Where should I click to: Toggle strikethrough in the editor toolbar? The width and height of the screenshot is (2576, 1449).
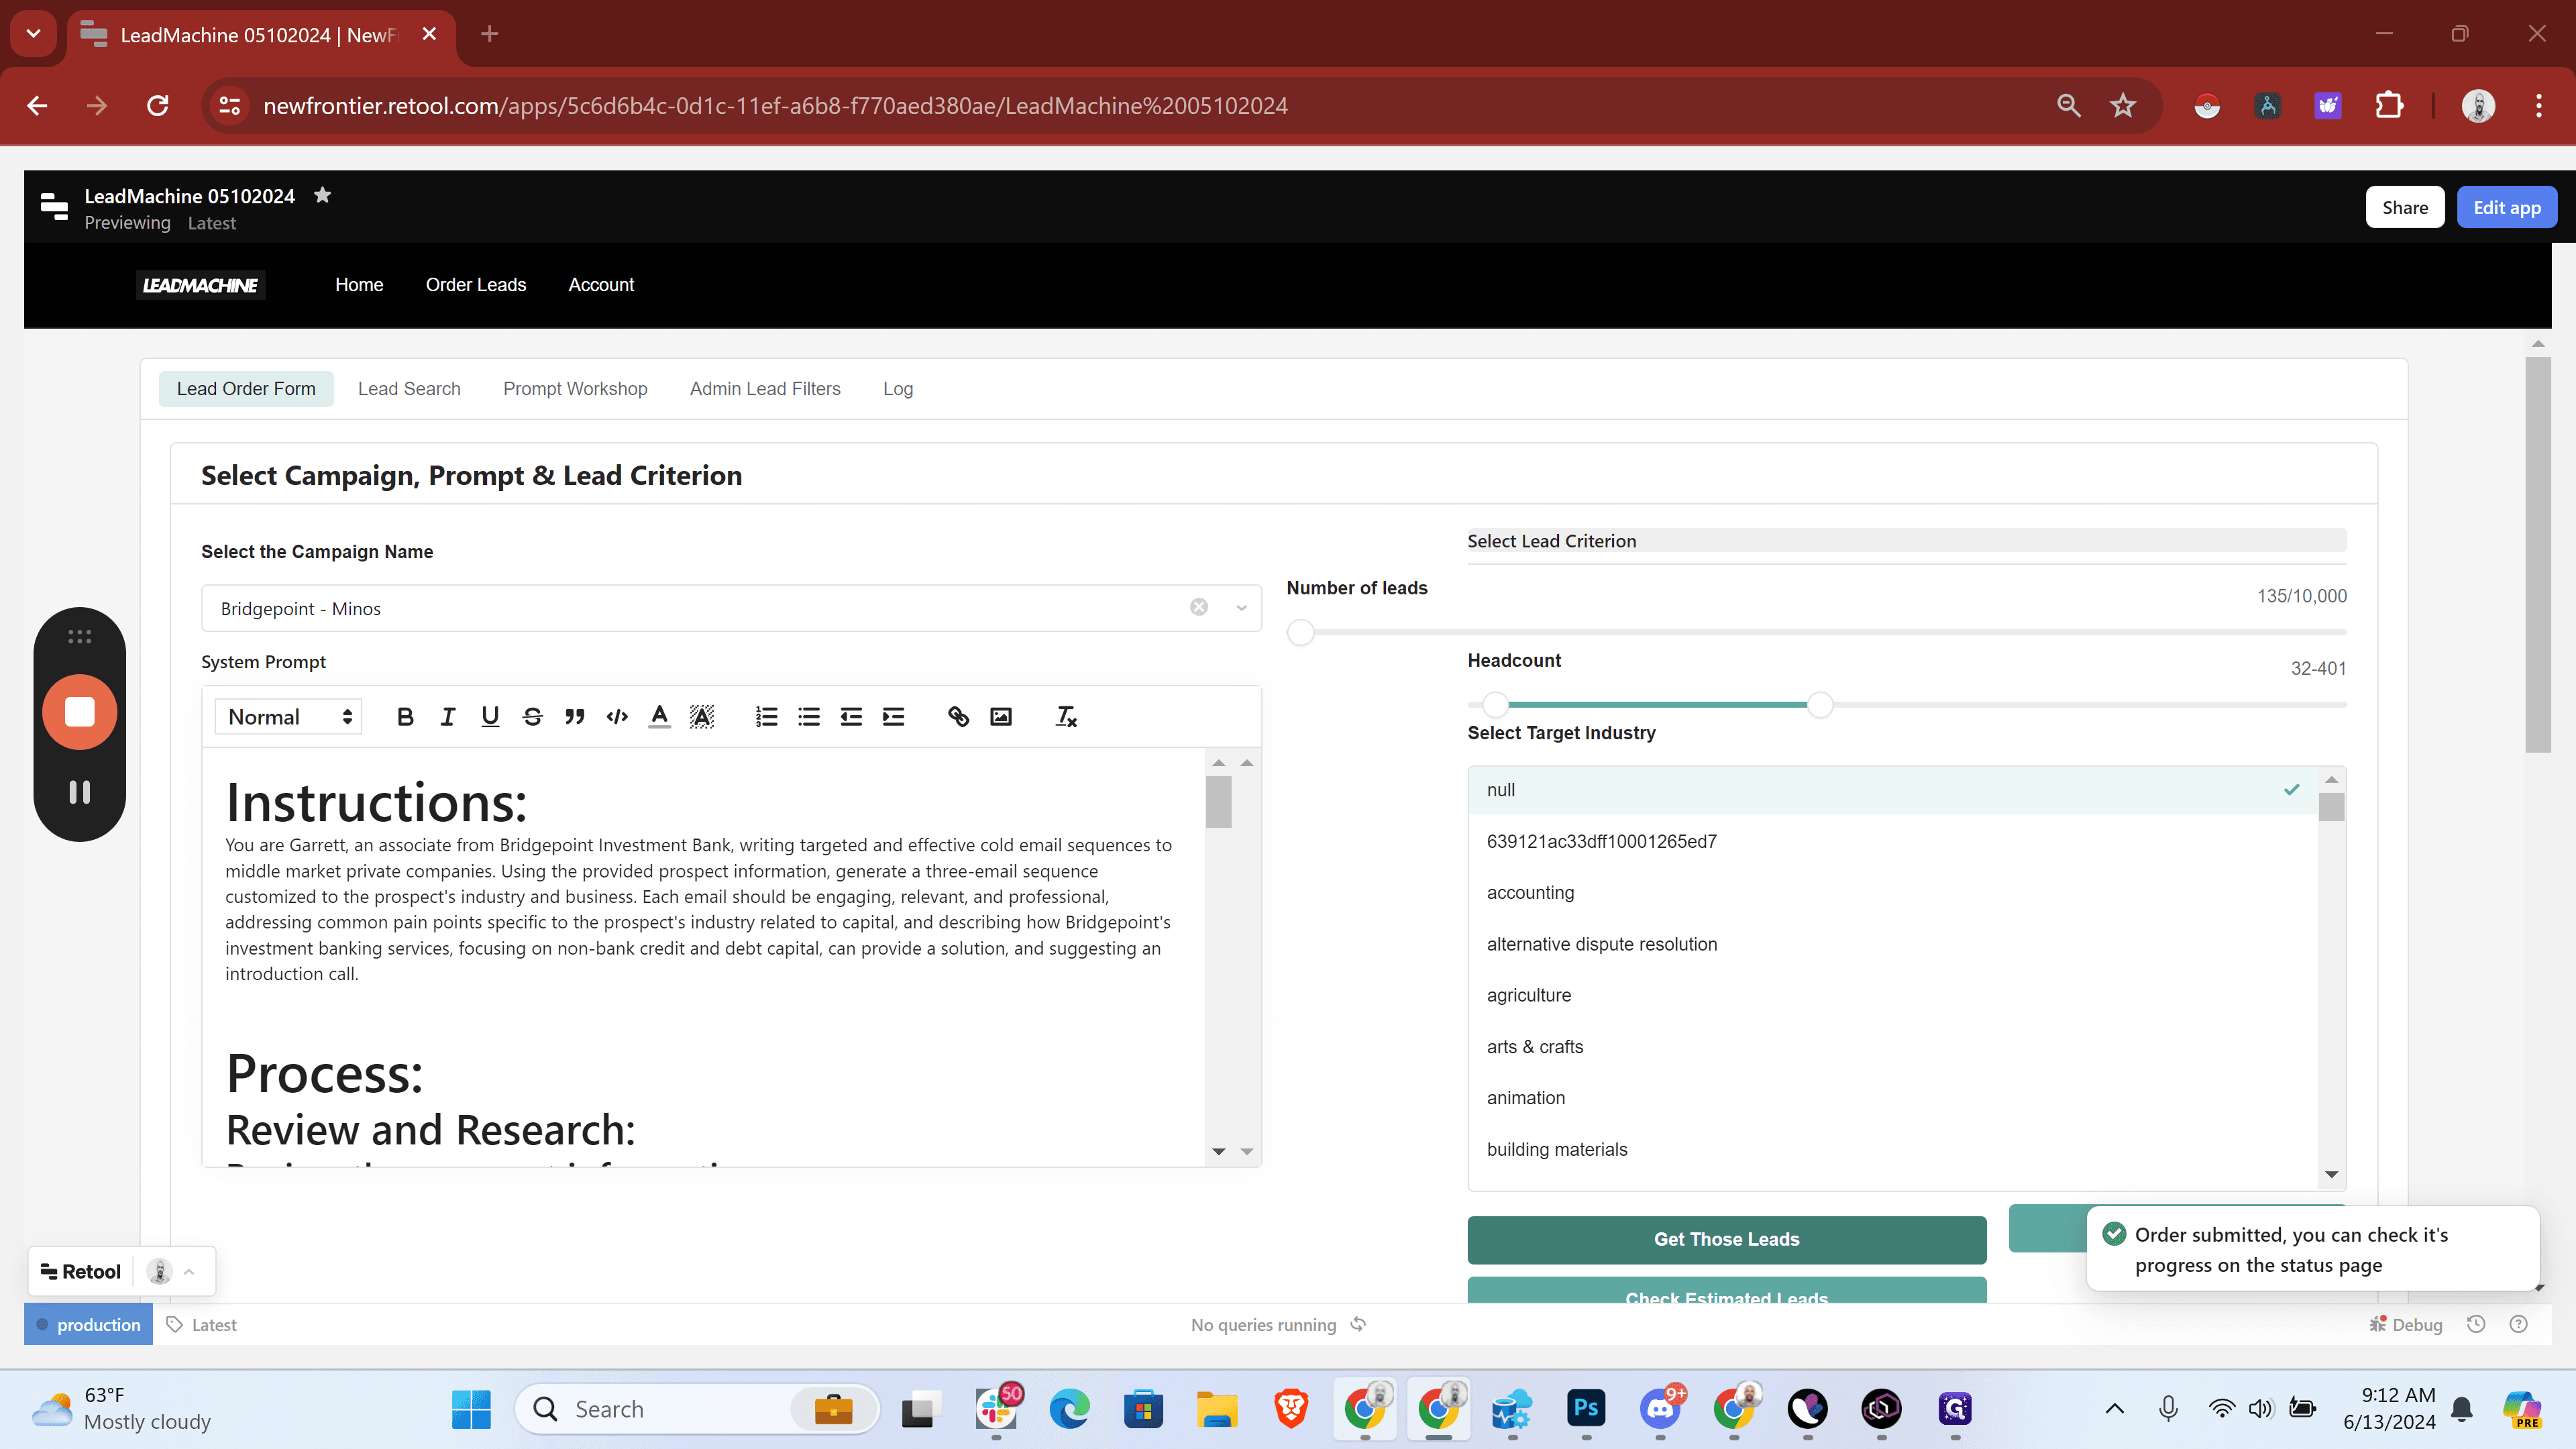click(532, 716)
